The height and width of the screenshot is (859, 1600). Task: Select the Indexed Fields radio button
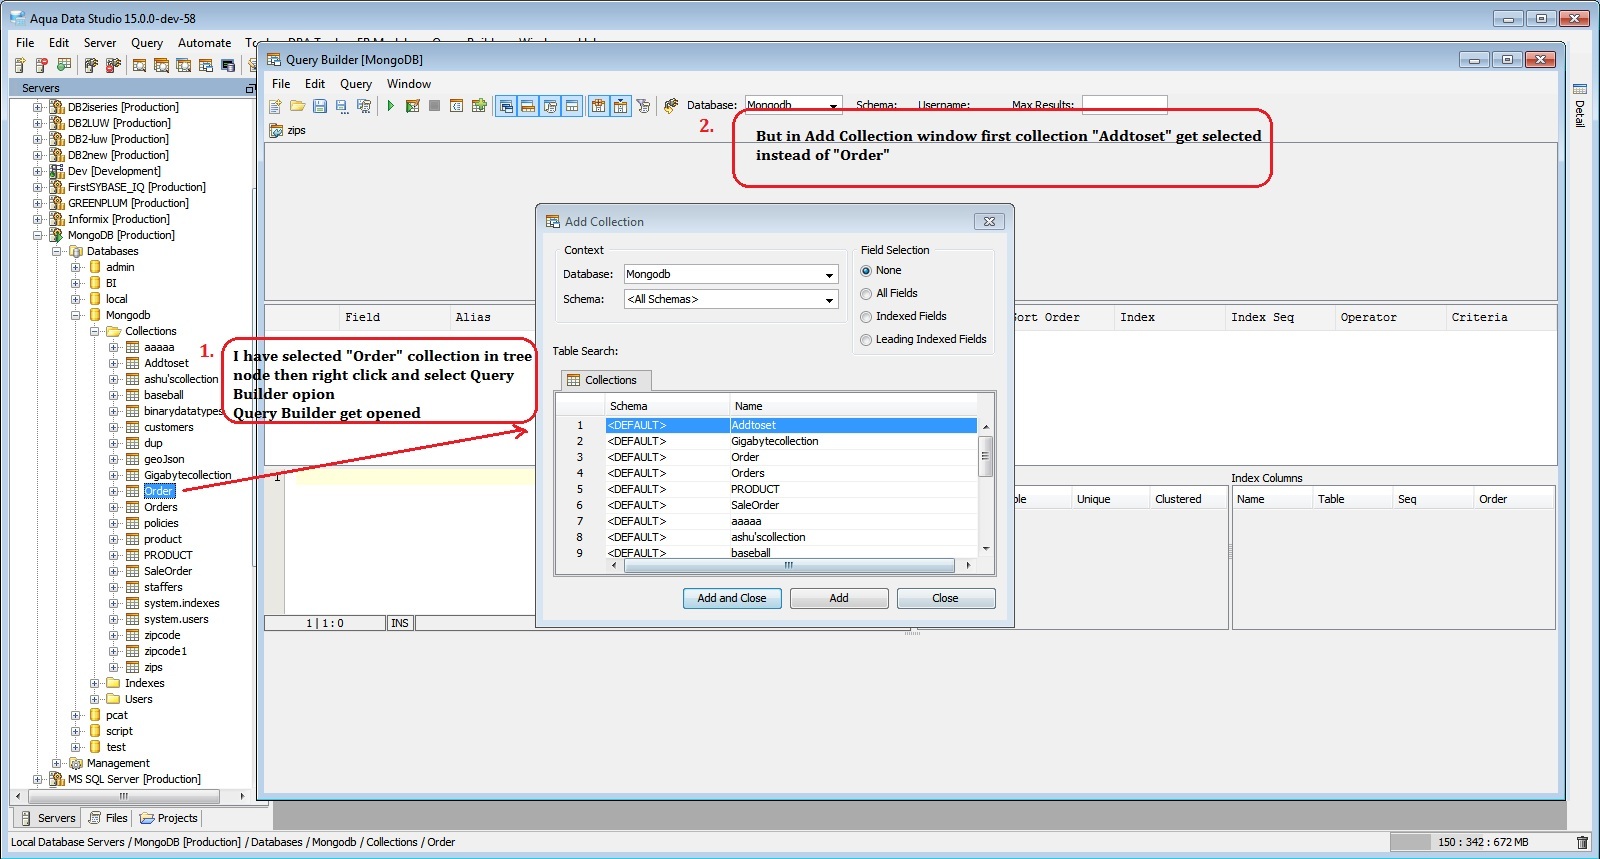point(866,317)
